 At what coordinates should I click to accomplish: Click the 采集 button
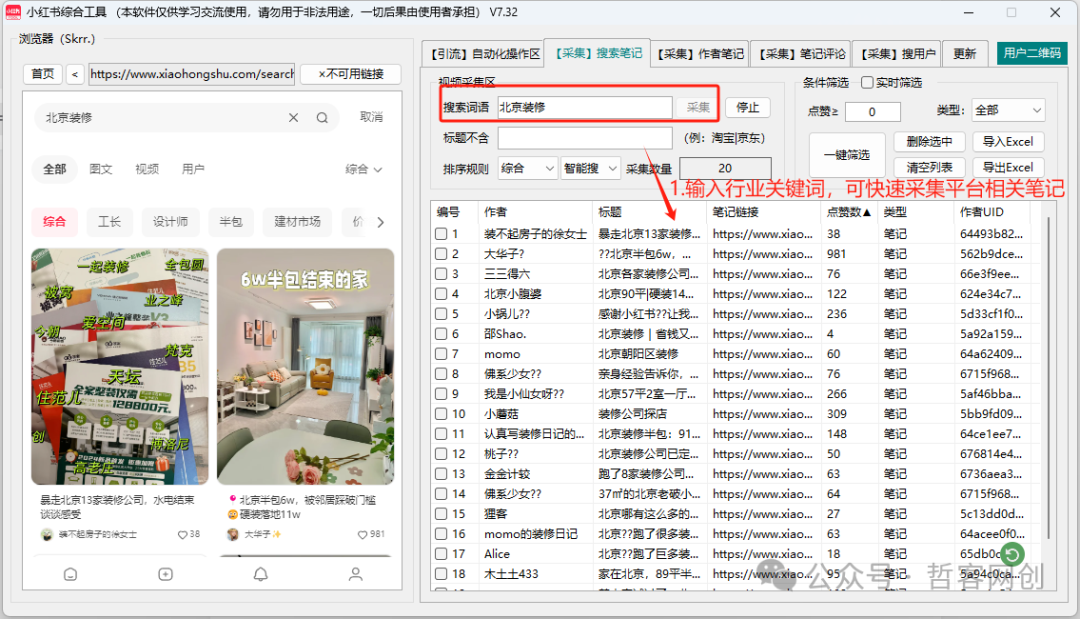click(697, 107)
